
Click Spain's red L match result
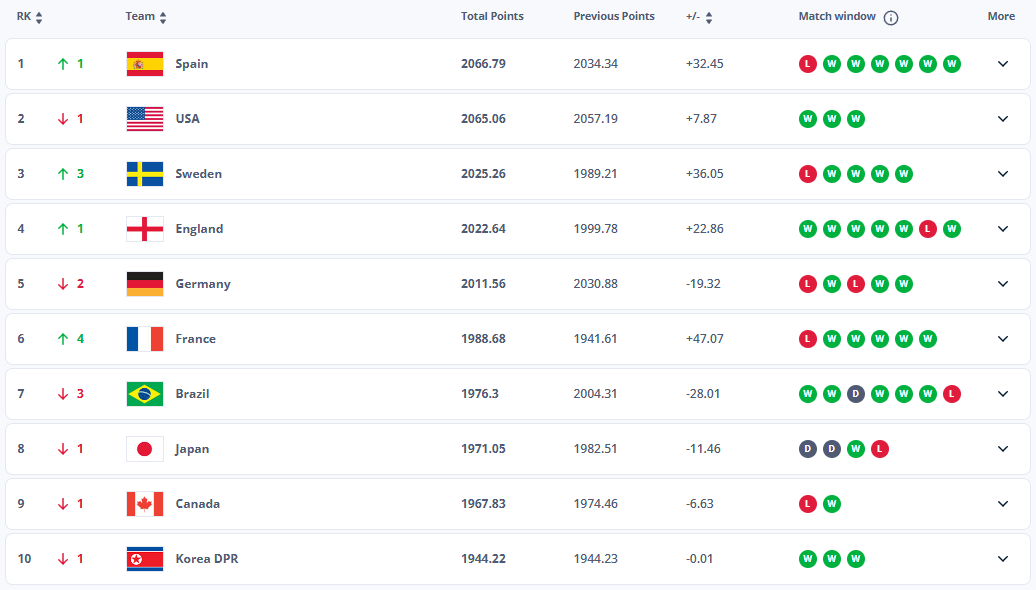[x=807, y=64]
